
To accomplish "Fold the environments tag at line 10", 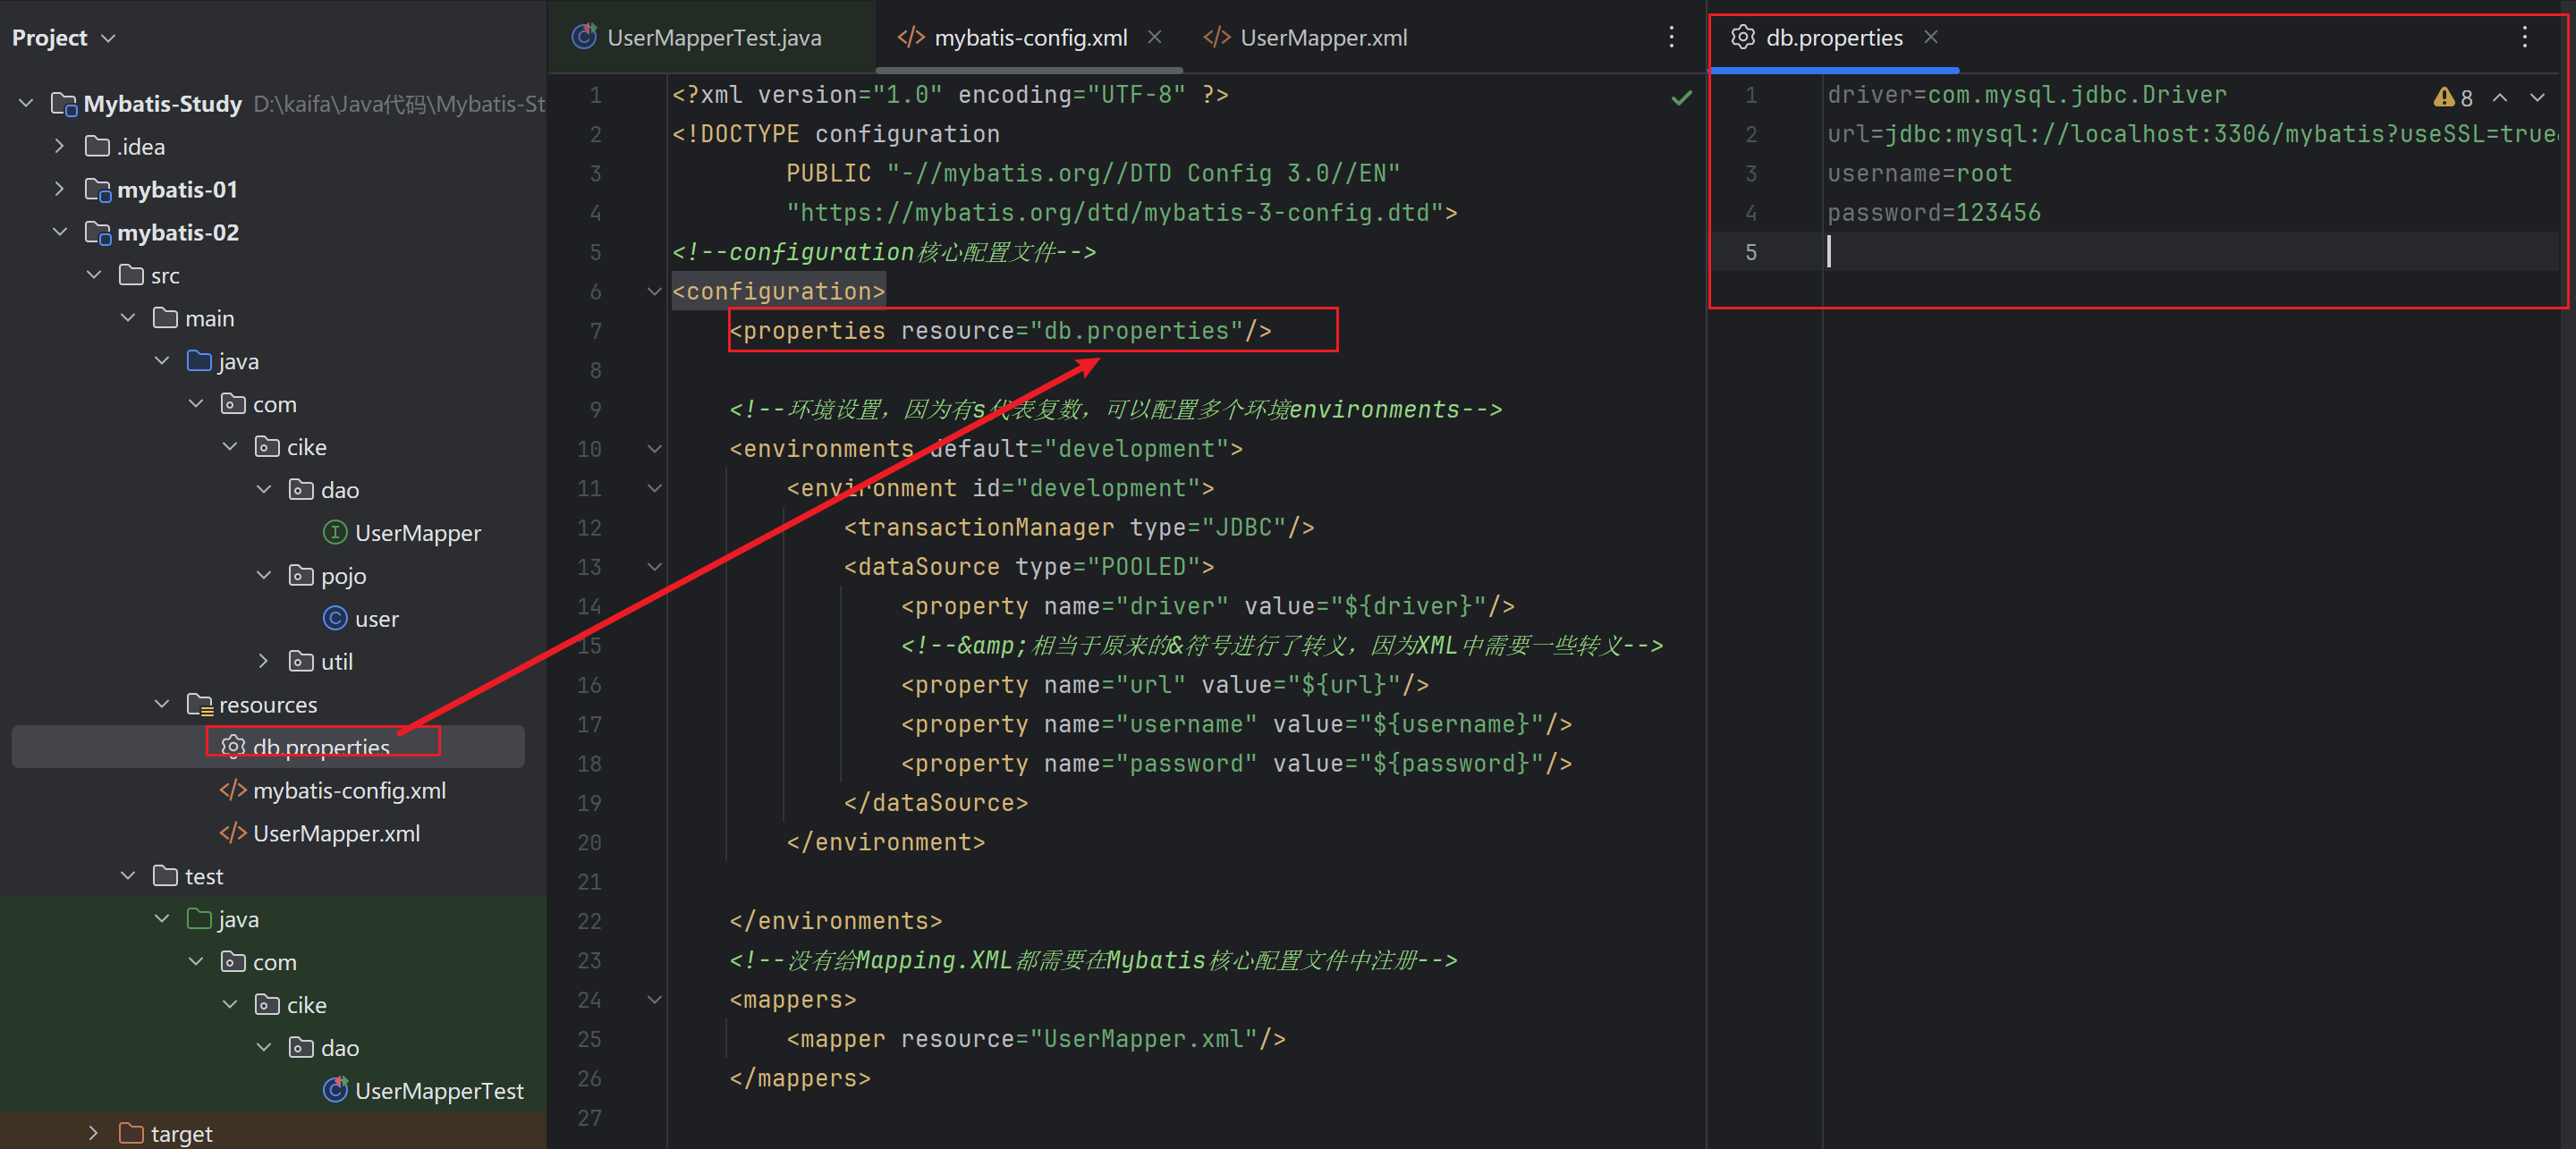I will coord(655,449).
